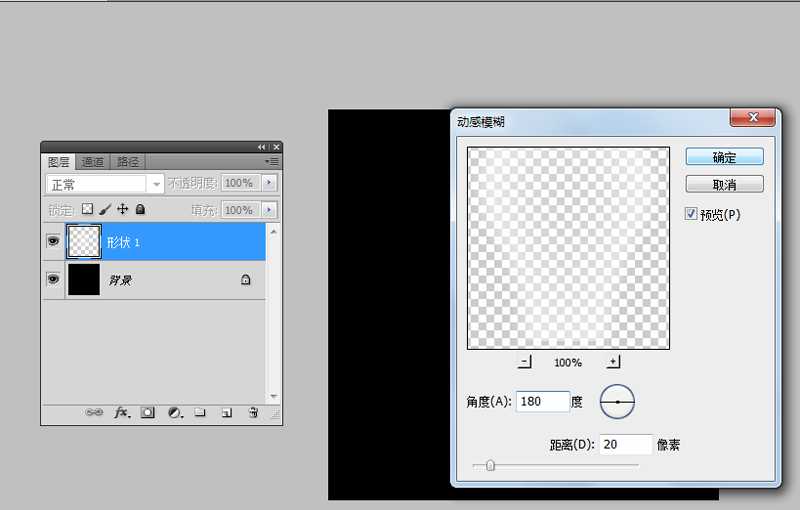Viewport: 800px width, 510px height.
Task: Click the 距离 distance slider handle
Action: tap(490, 465)
